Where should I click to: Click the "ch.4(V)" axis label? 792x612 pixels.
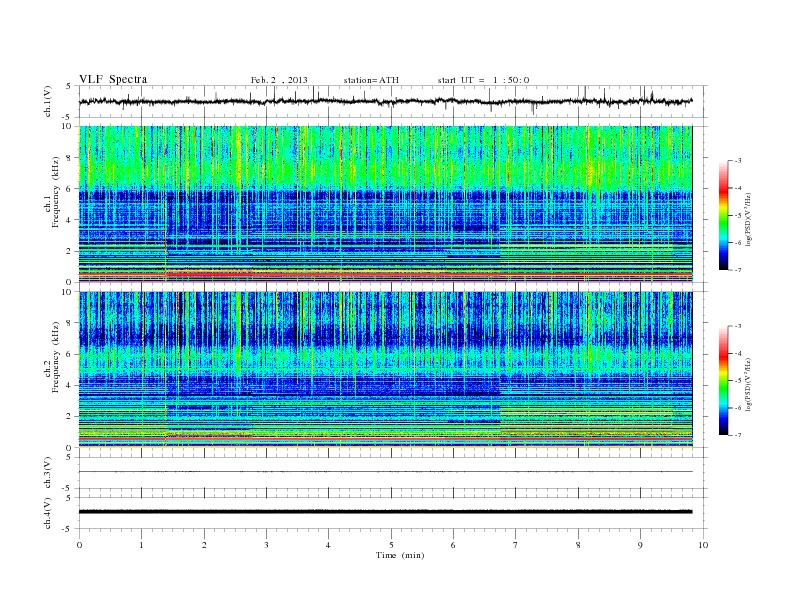click(x=48, y=513)
